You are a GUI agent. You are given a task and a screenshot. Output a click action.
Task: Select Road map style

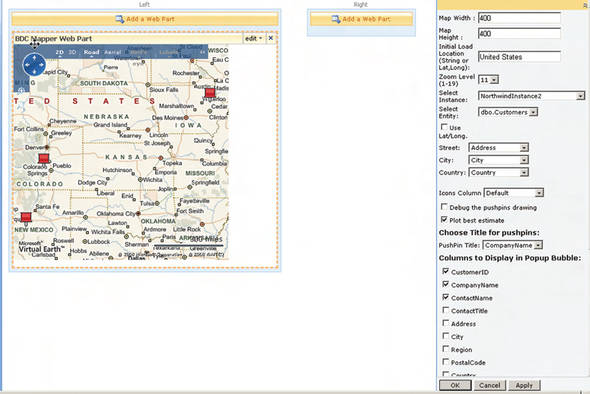(x=91, y=52)
